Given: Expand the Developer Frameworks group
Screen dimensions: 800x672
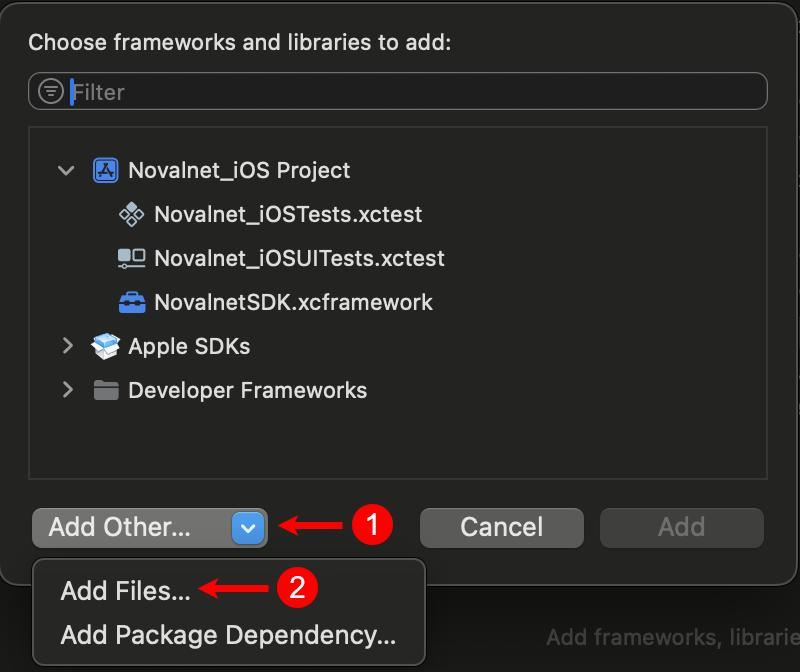Looking at the screenshot, I should [67, 390].
